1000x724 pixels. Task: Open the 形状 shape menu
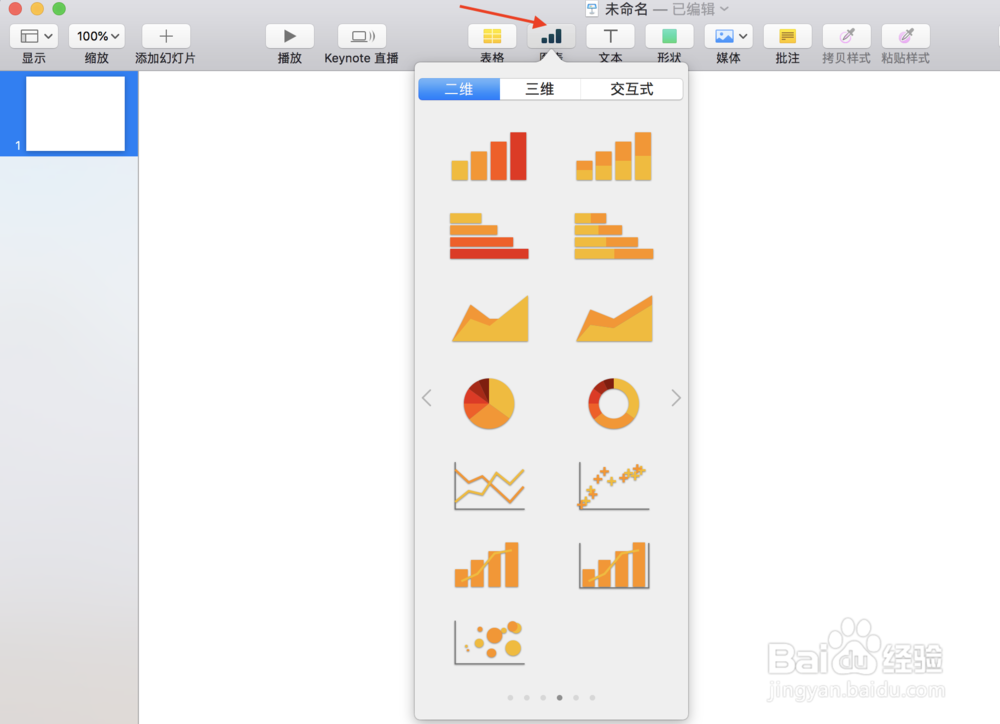coord(669,36)
